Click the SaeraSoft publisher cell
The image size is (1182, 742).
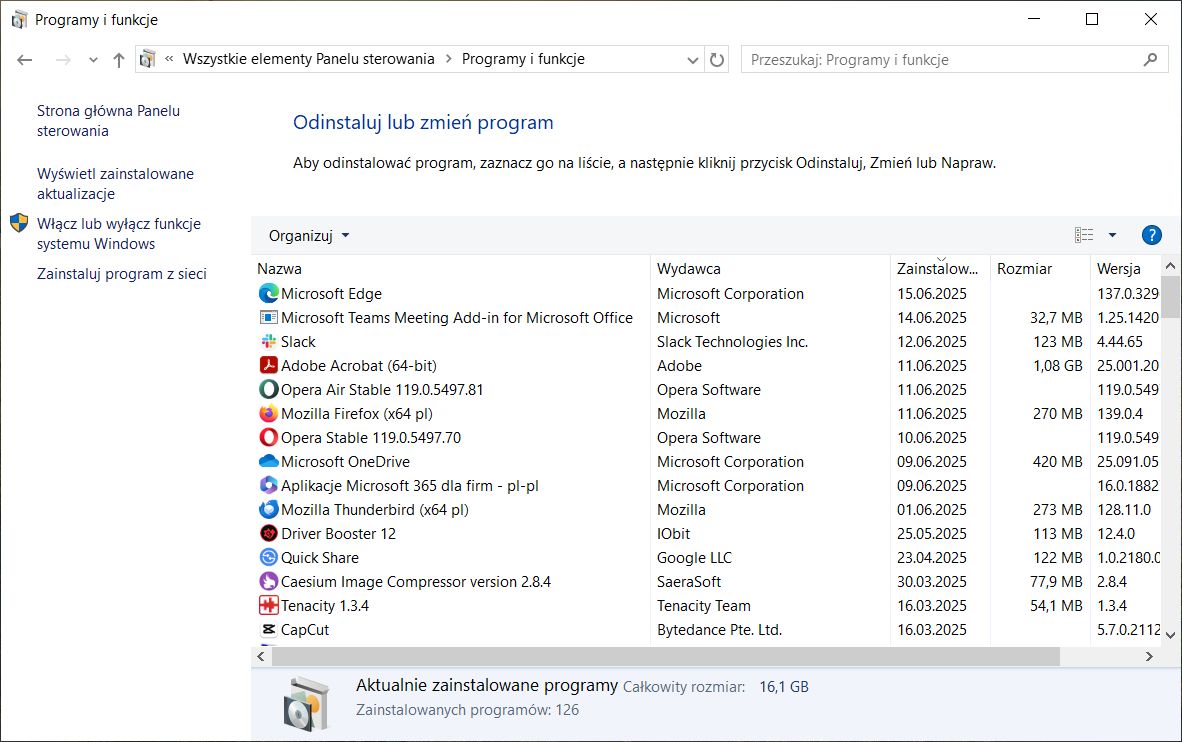689,581
